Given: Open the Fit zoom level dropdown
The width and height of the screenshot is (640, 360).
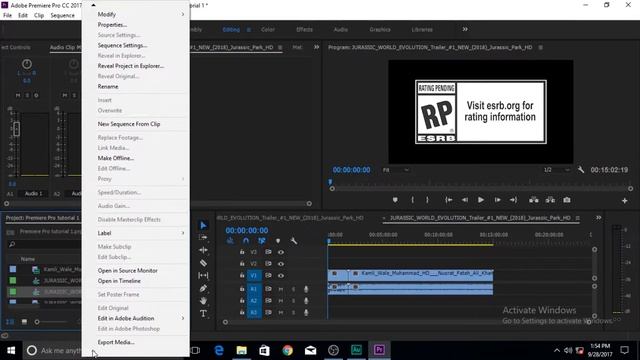Looking at the screenshot, I should [396, 170].
